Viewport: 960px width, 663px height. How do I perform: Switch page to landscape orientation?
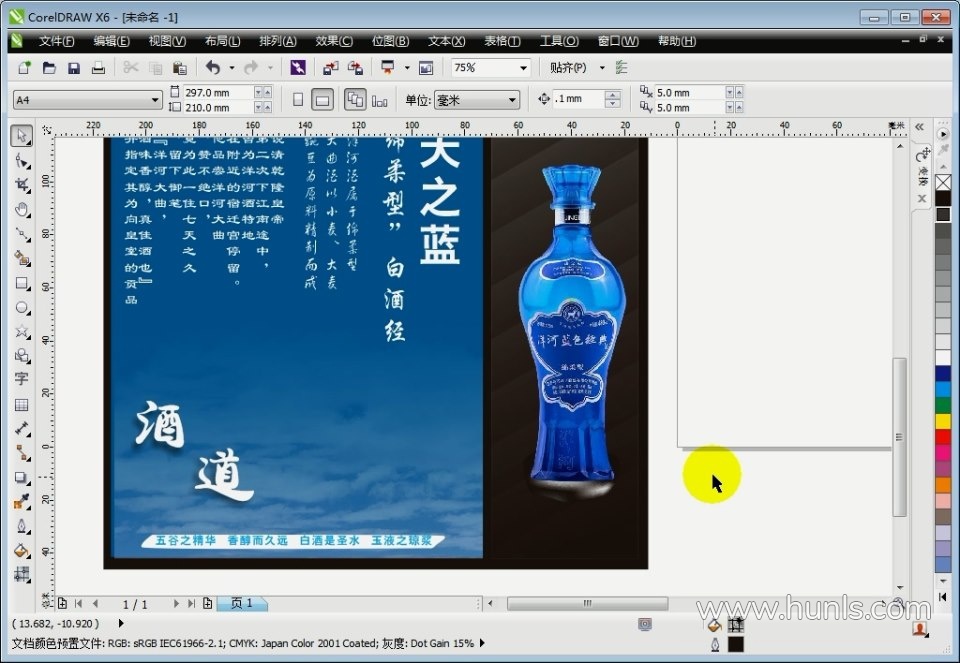322,100
